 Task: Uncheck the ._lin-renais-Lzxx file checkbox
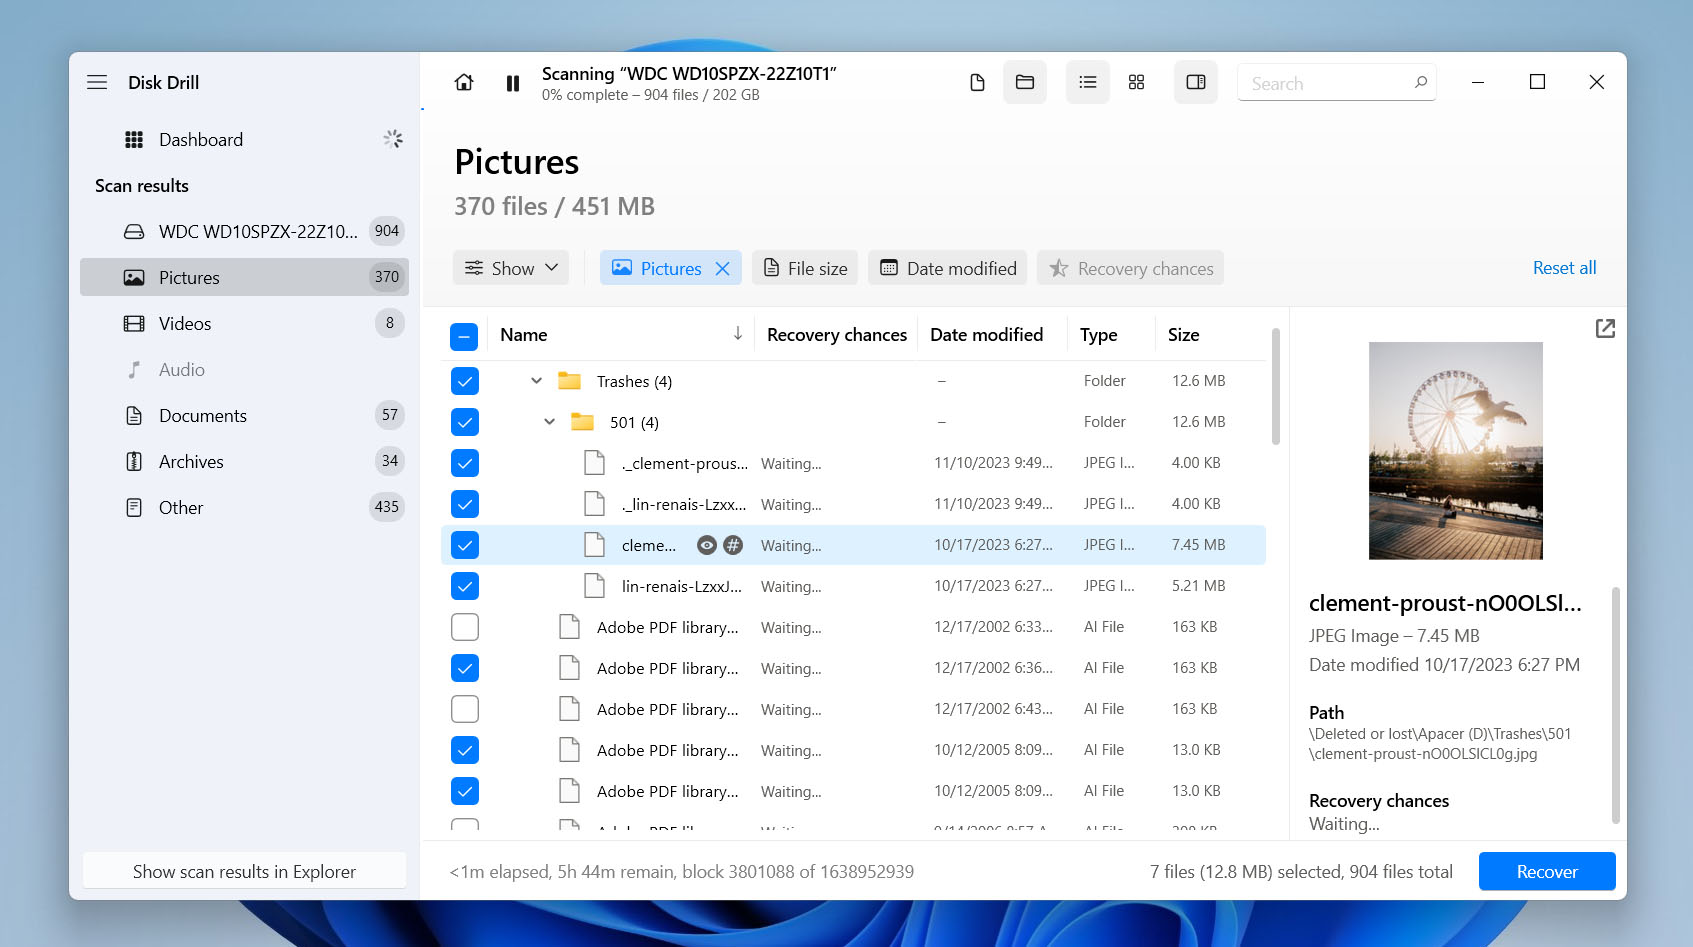pos(465,504)
